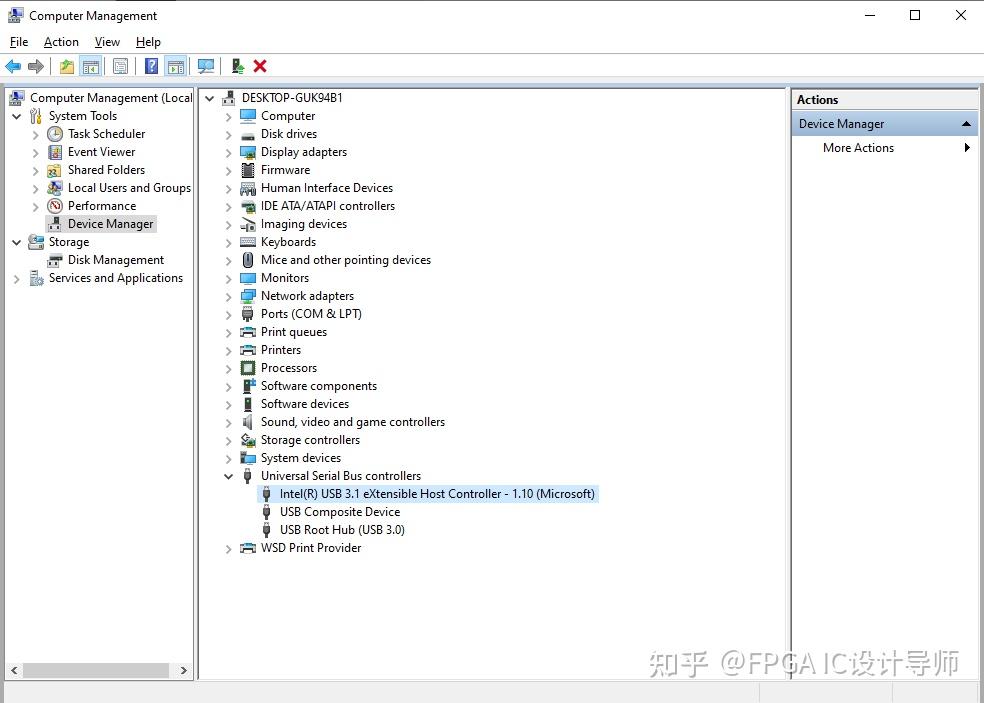This screenshot has width=984, height=703.
Task: Click the Properties icon in the toolbar
Action: pyautogui.click(x=120, y=66)
